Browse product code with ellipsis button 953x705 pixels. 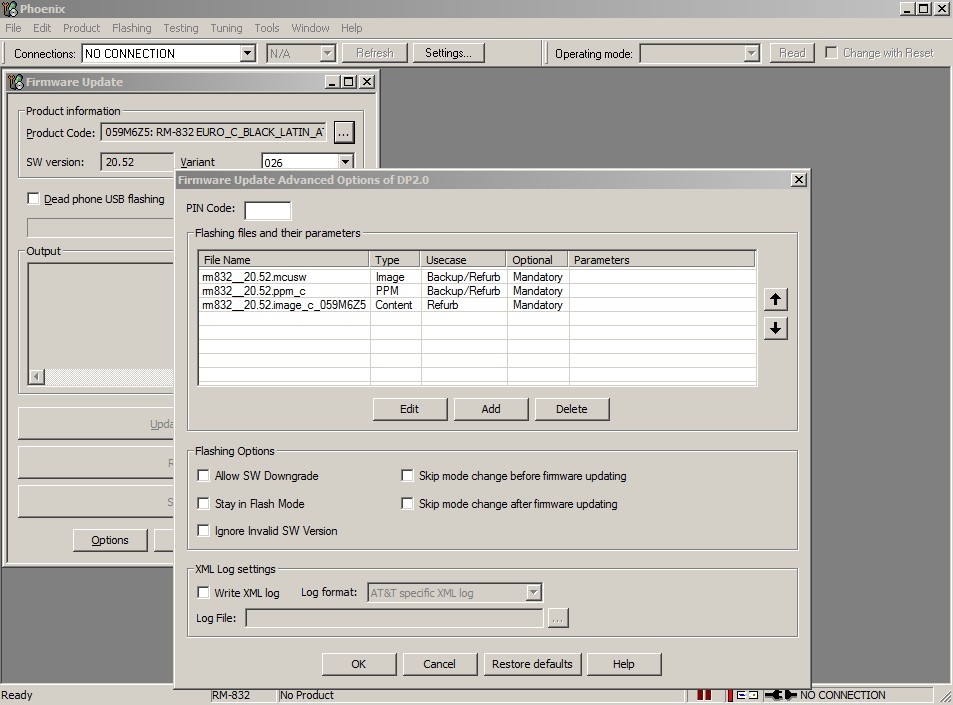tap(343, 132)
